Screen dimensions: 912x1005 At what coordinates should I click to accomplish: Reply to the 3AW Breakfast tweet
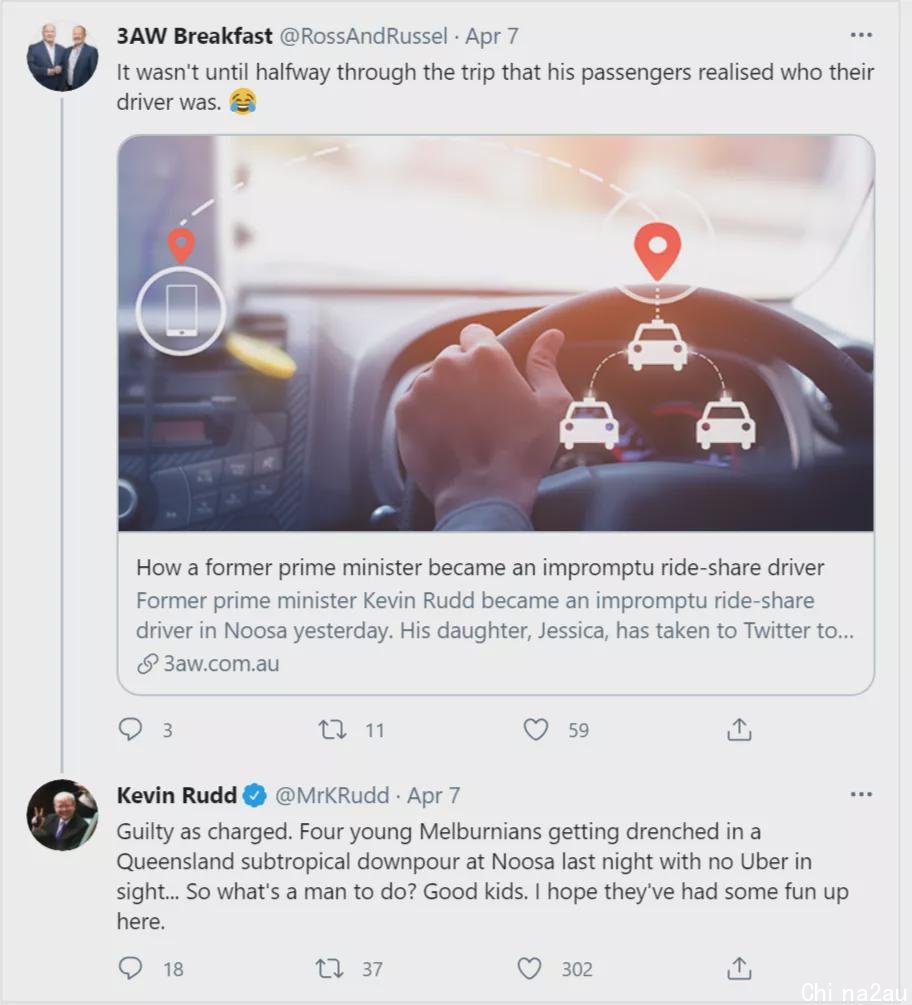131,729
